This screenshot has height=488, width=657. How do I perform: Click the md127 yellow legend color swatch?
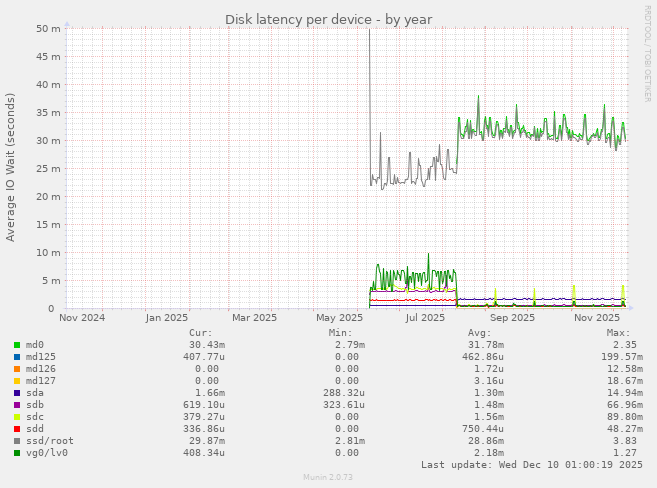17,381
